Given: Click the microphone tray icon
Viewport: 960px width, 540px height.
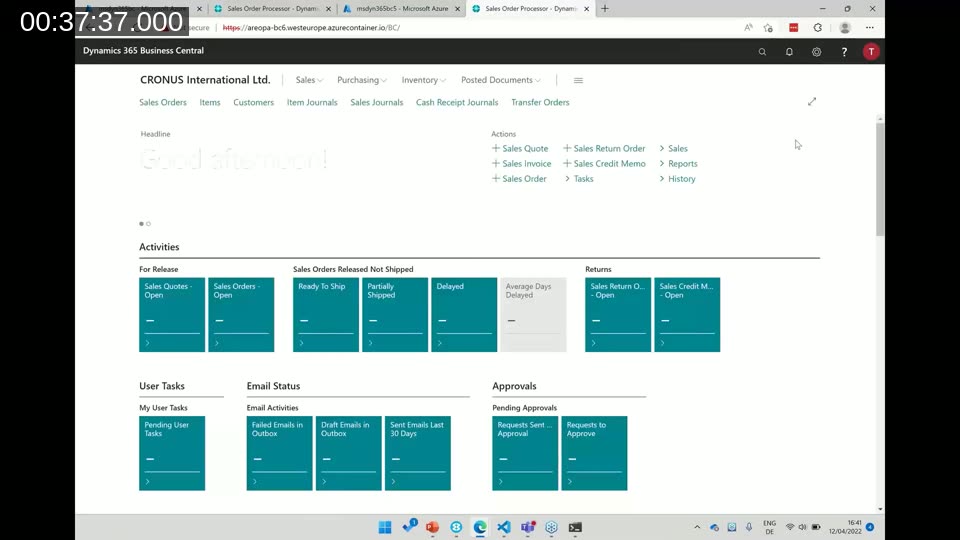Looking at the screenshot, I should pos(749,527).
